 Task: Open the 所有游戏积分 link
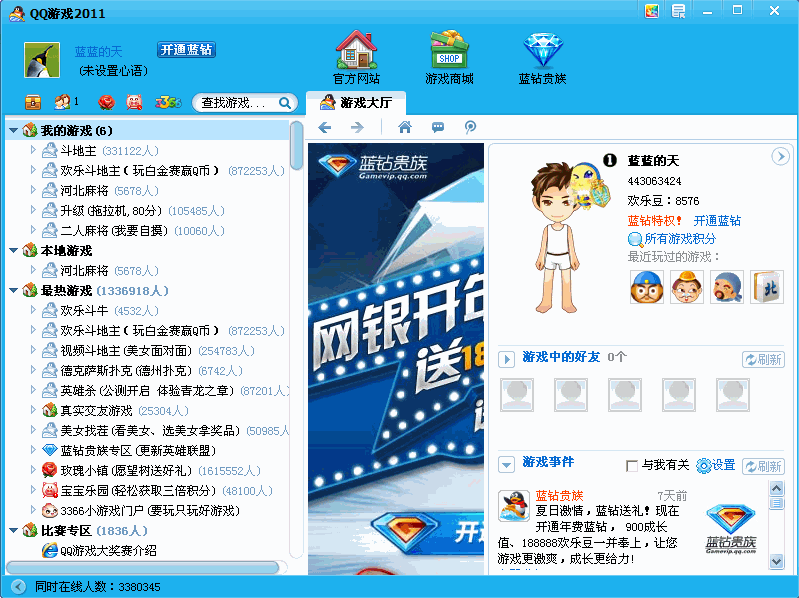680,238
